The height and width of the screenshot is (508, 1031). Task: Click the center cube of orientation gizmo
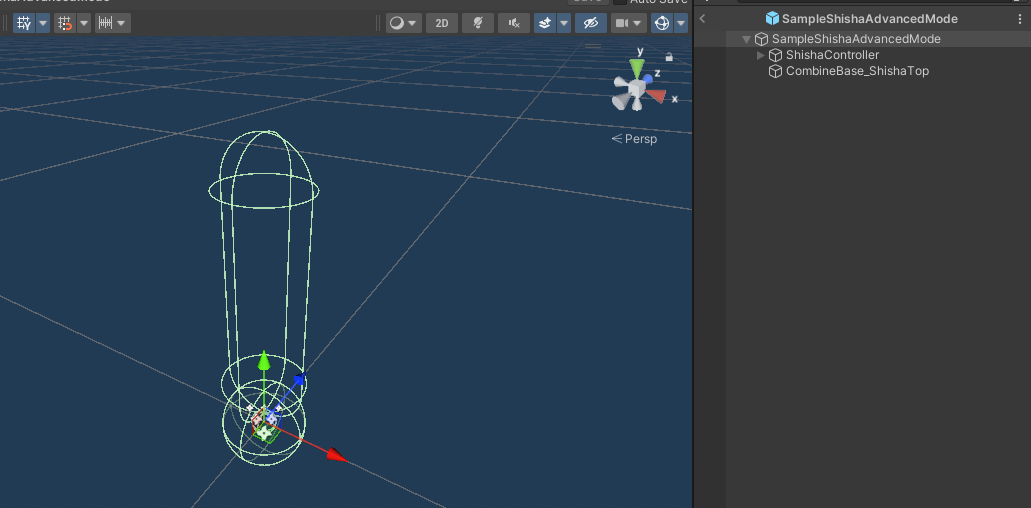635,87
